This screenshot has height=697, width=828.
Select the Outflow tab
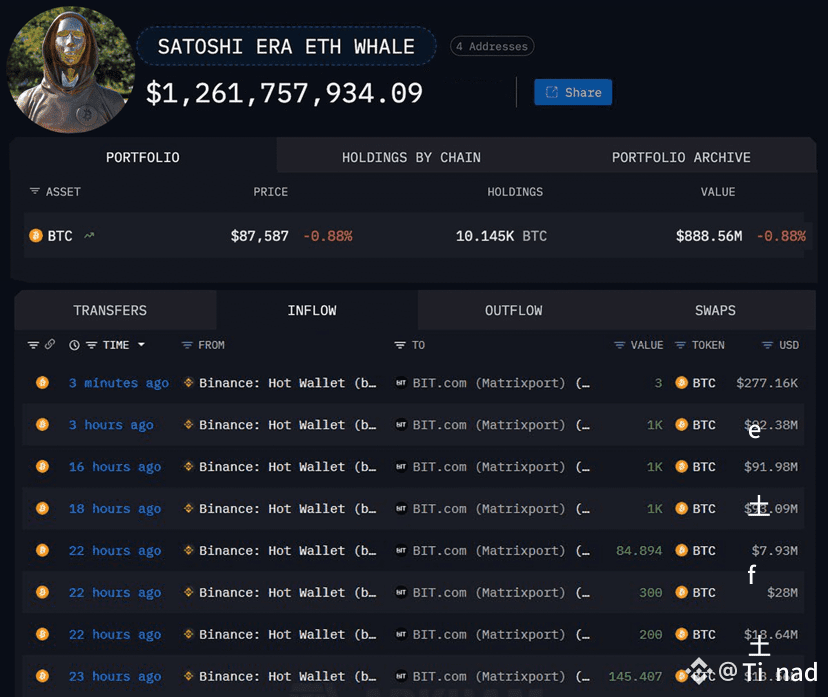click(514, 310)
